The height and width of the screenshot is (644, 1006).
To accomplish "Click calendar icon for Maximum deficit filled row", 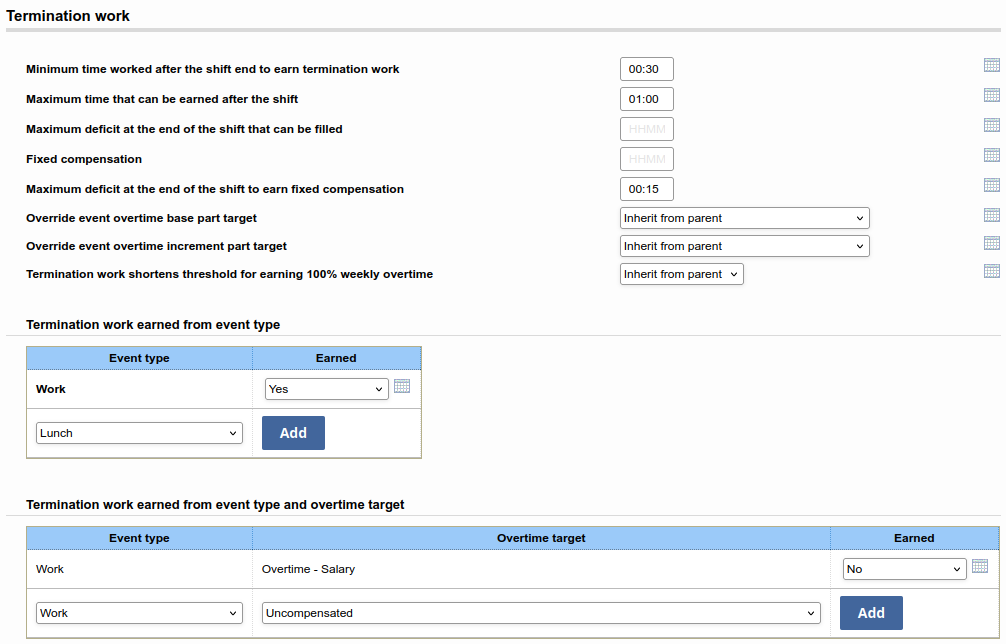I will [x=991, y=125].
